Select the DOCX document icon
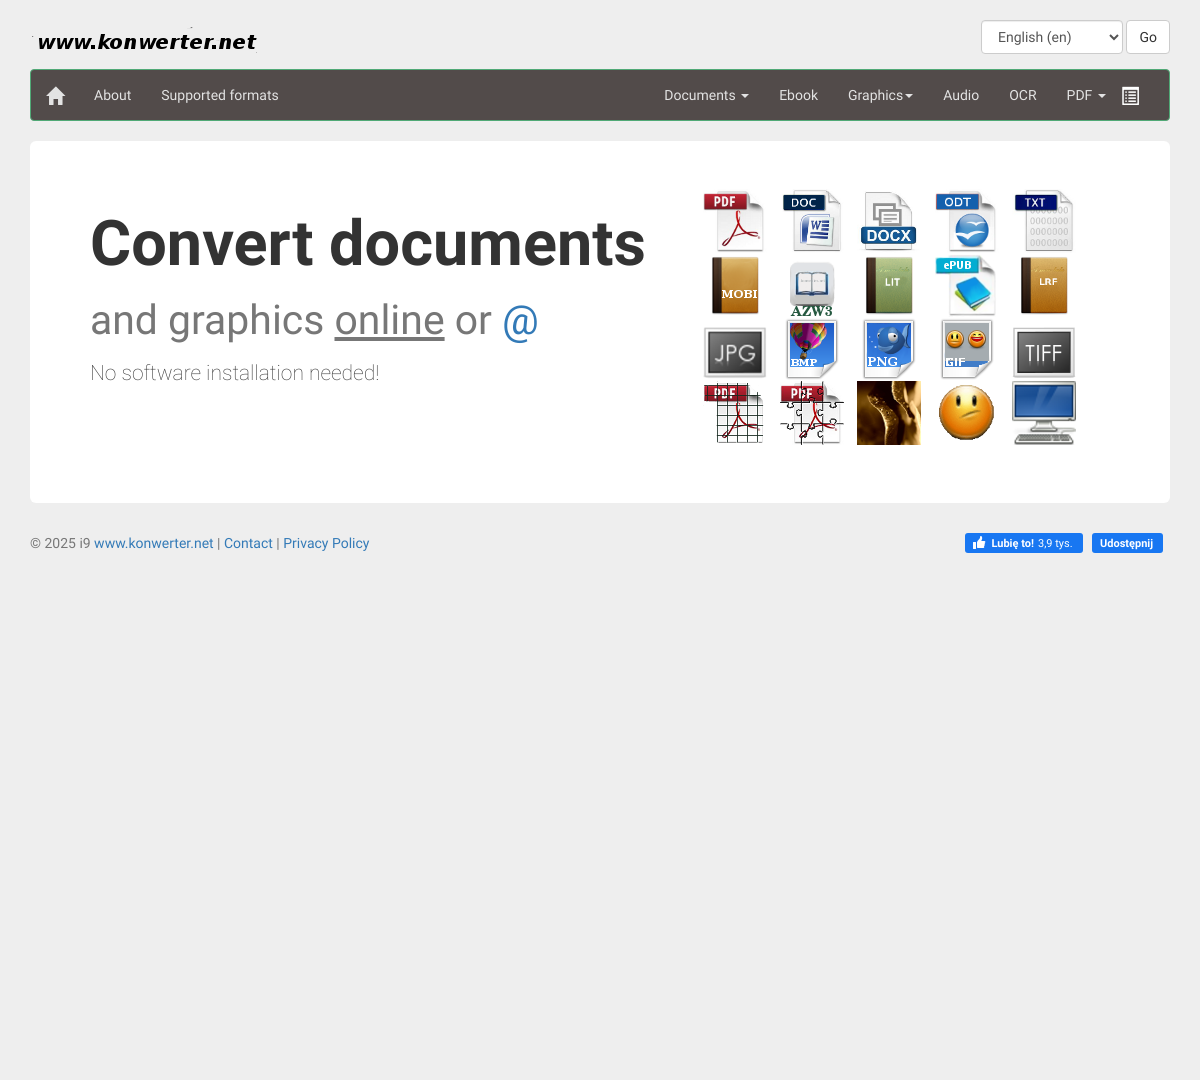 pyautogui.click(x=888, y=221)
